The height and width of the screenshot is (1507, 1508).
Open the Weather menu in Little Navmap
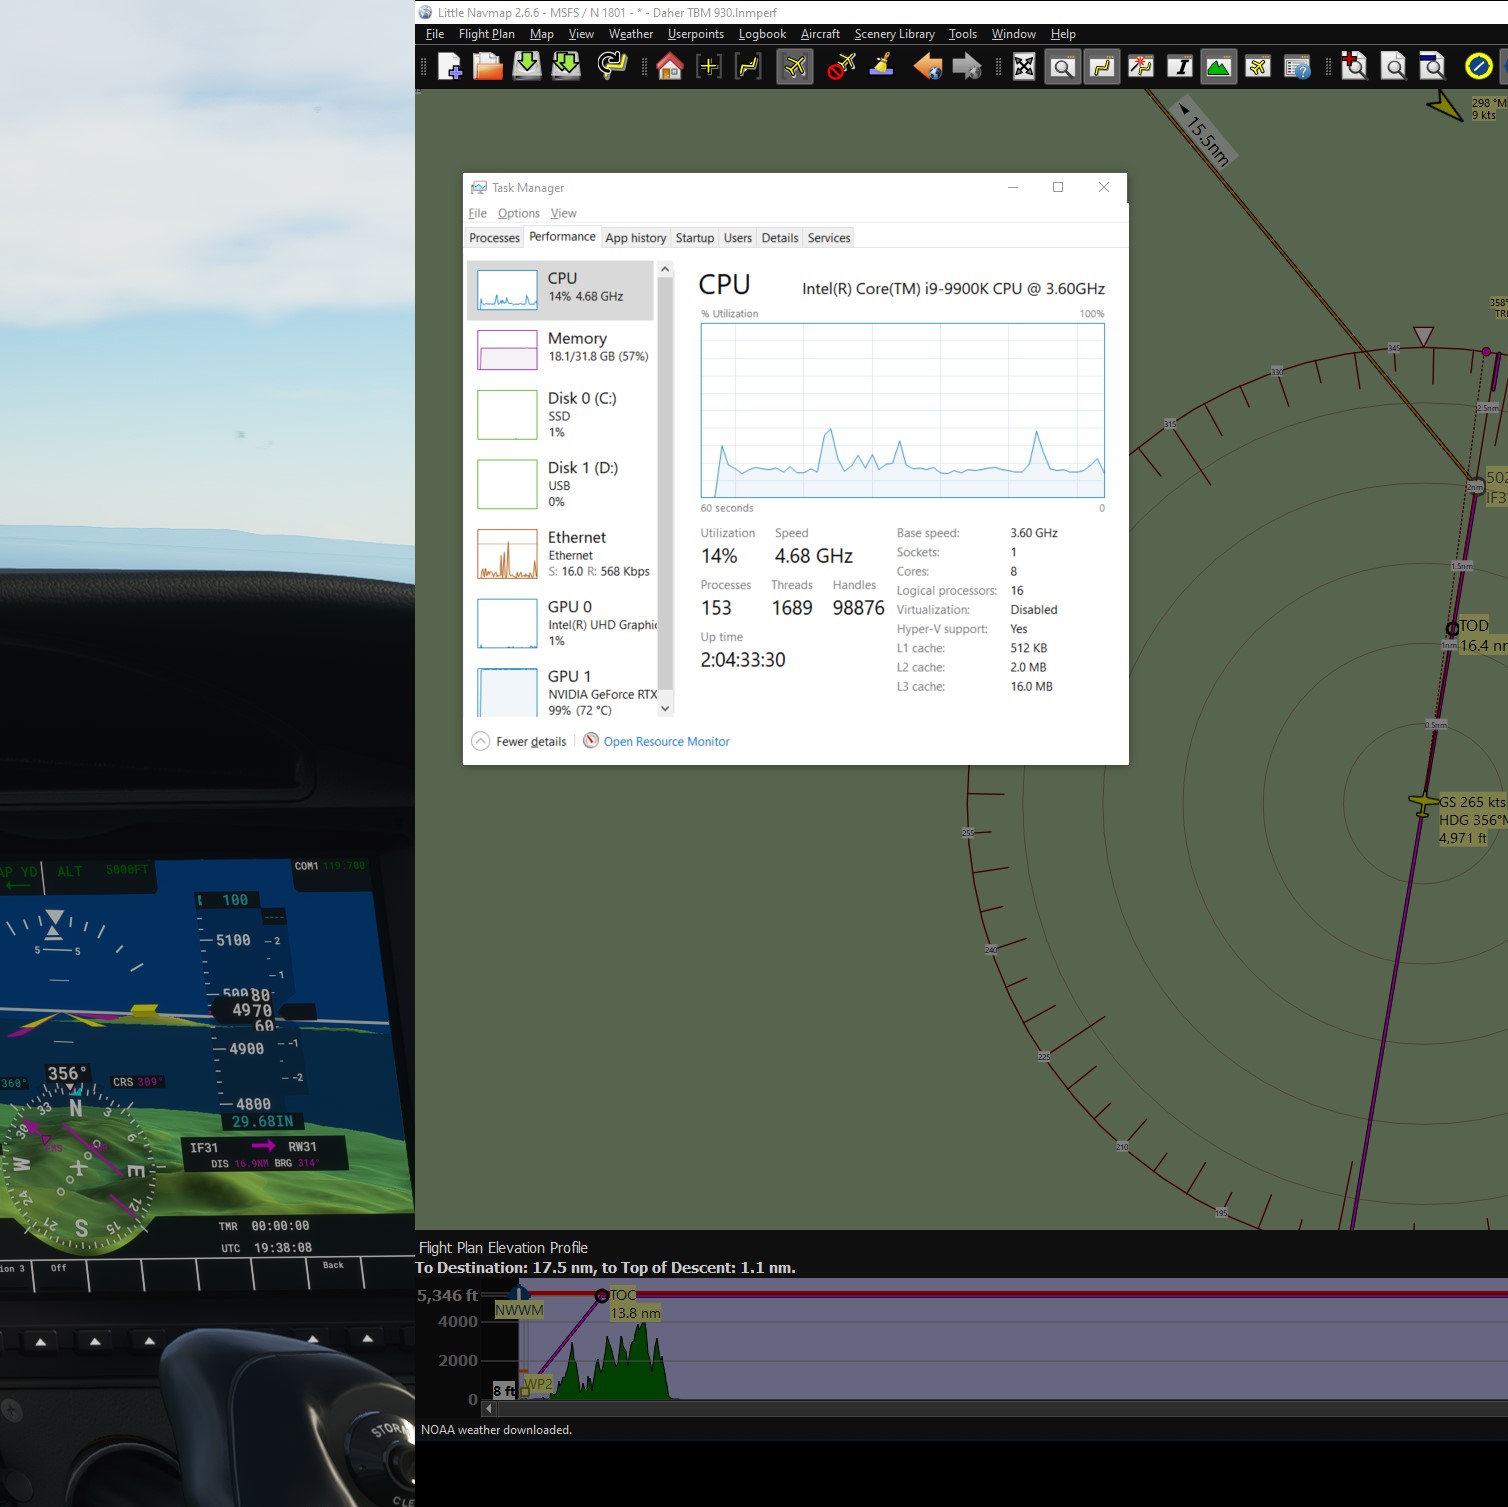click(x=630, y=34)
